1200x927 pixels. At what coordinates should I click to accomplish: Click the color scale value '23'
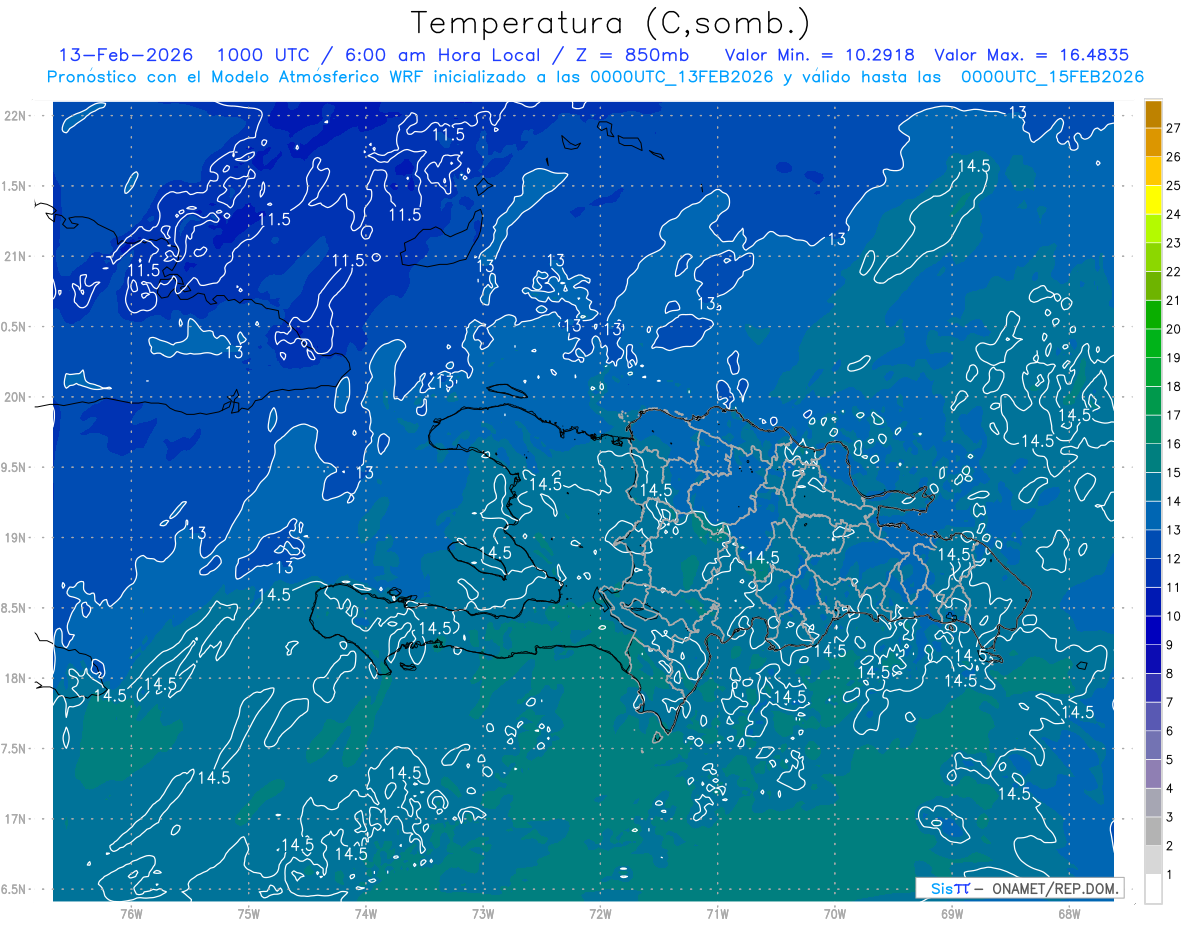tap(1173, 243)
